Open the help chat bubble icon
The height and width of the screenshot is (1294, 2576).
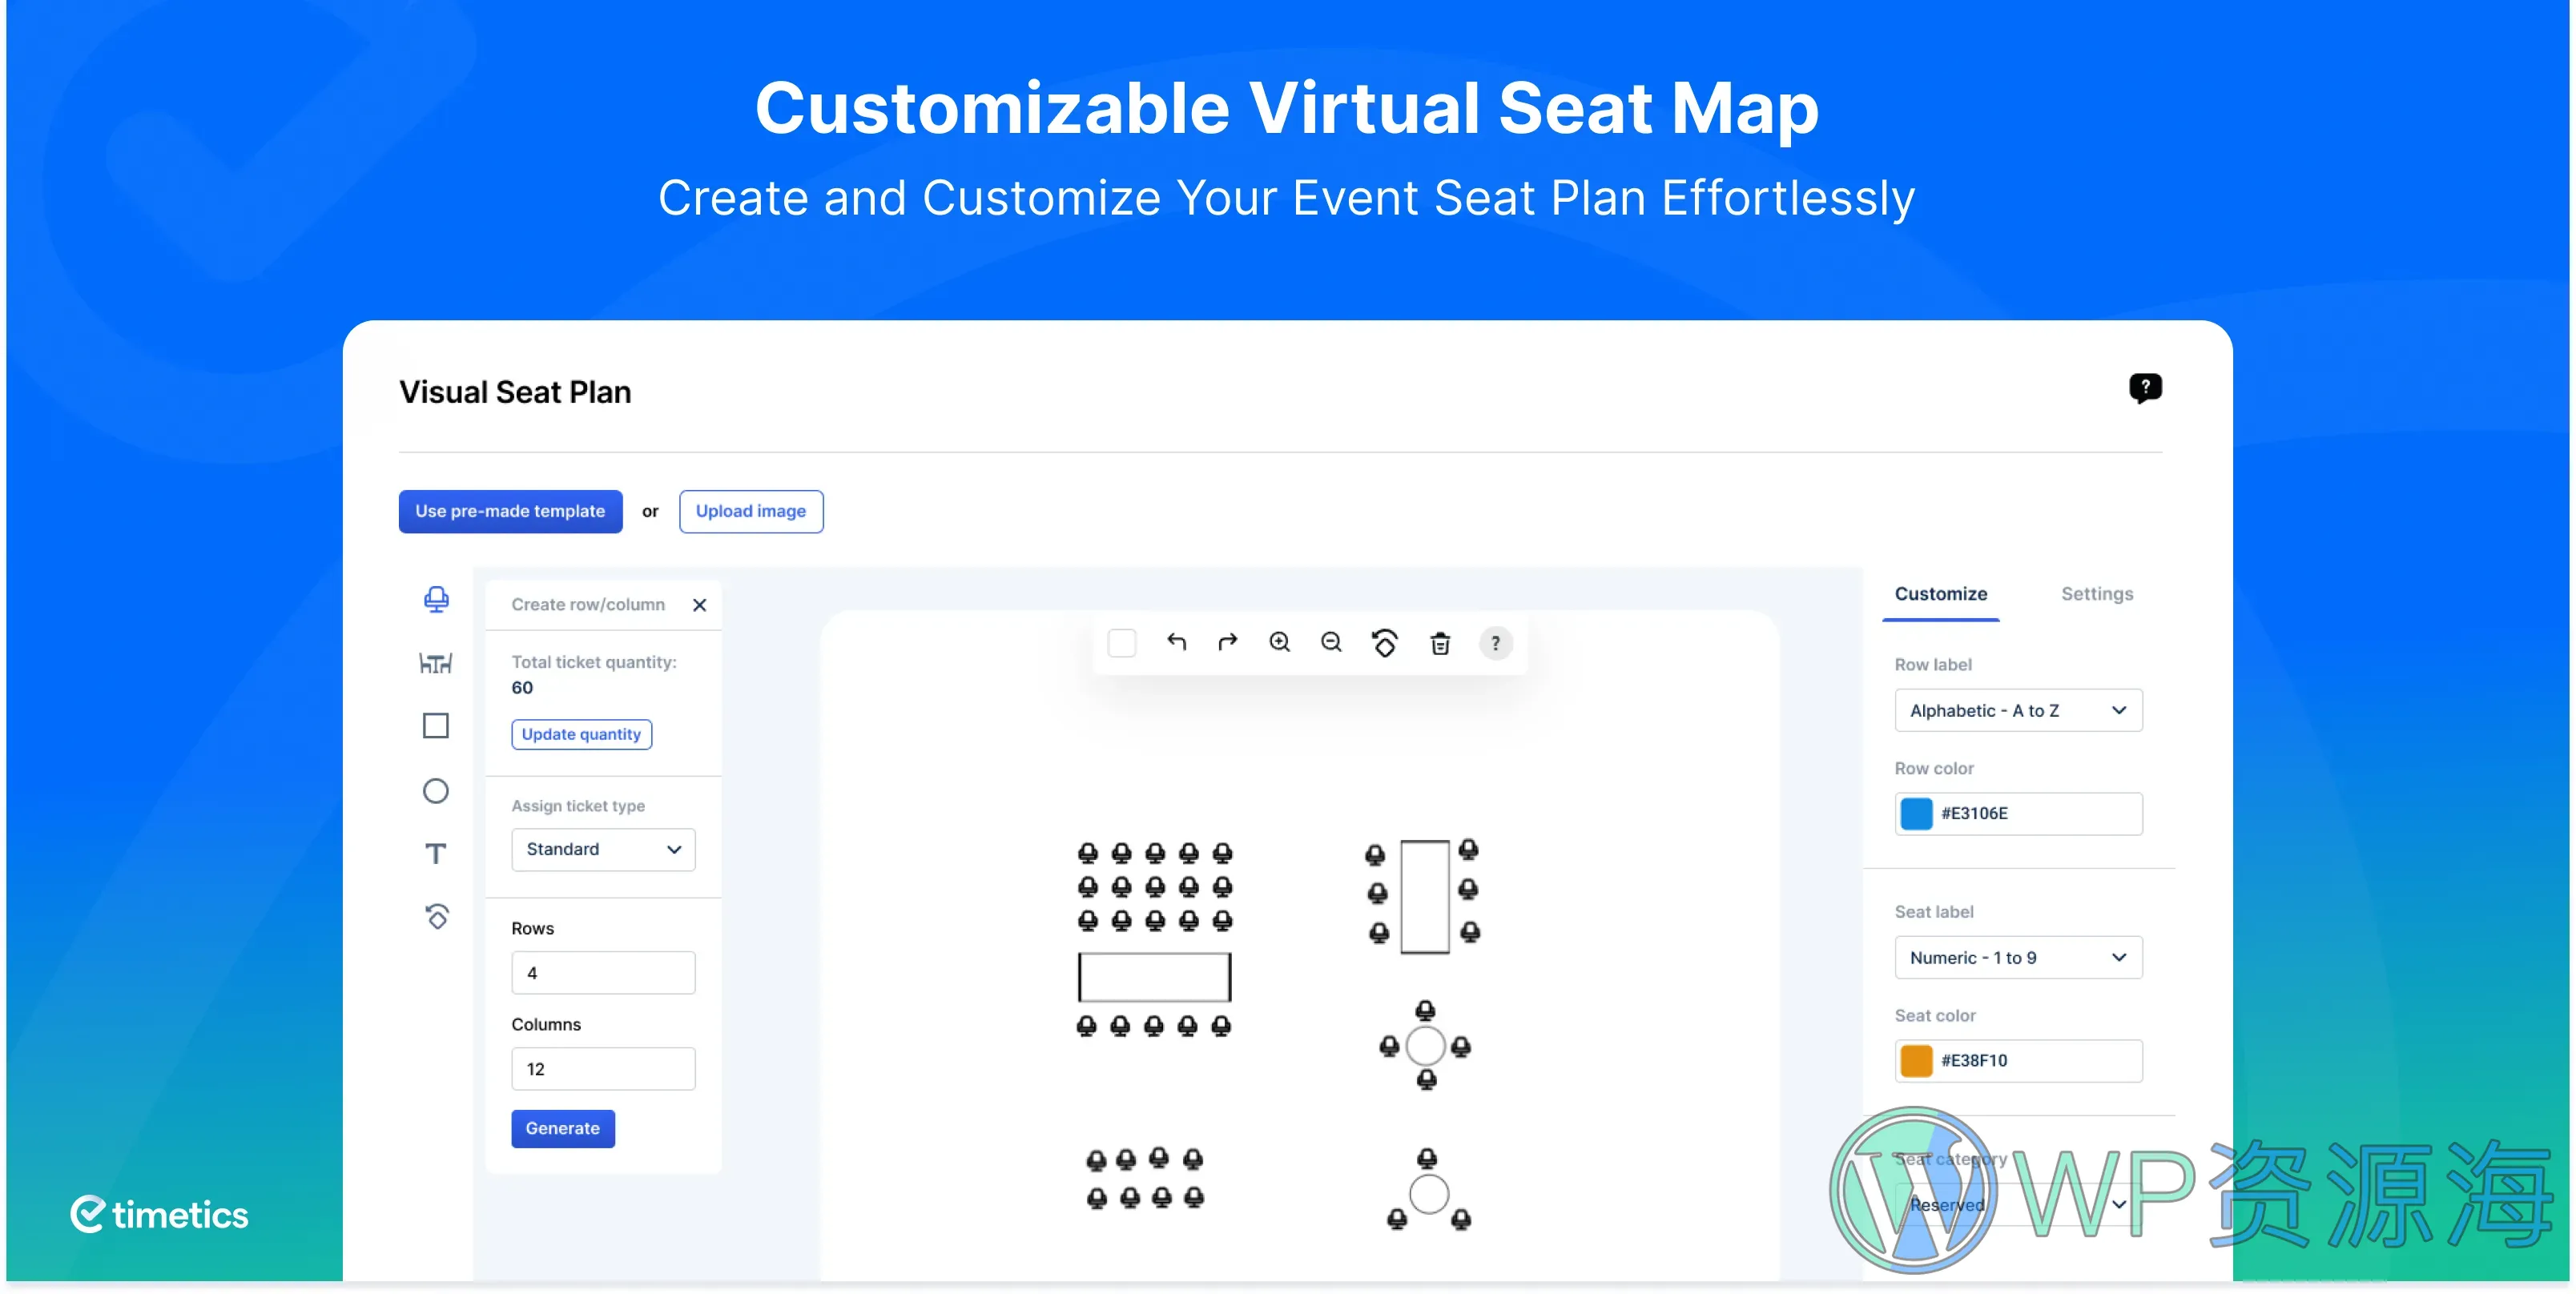coord(2145,388)
